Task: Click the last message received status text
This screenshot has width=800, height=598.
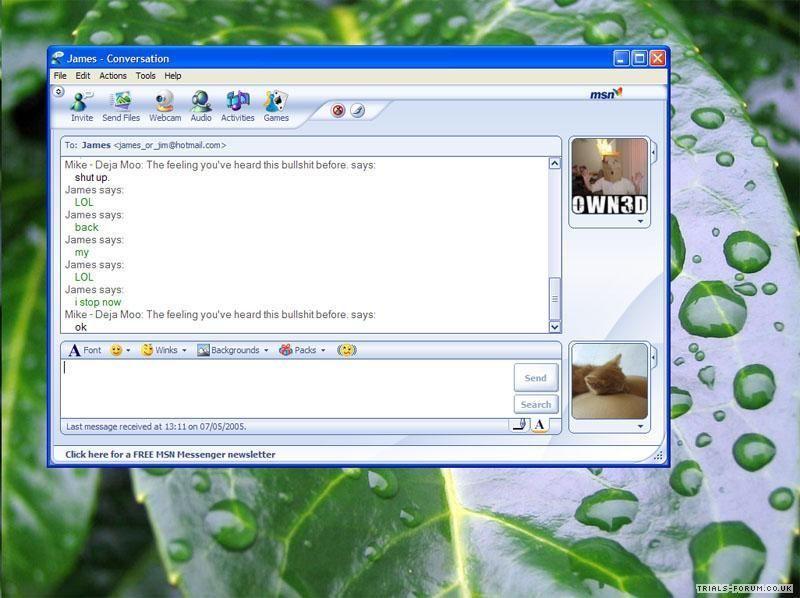Action: (156, 426)
